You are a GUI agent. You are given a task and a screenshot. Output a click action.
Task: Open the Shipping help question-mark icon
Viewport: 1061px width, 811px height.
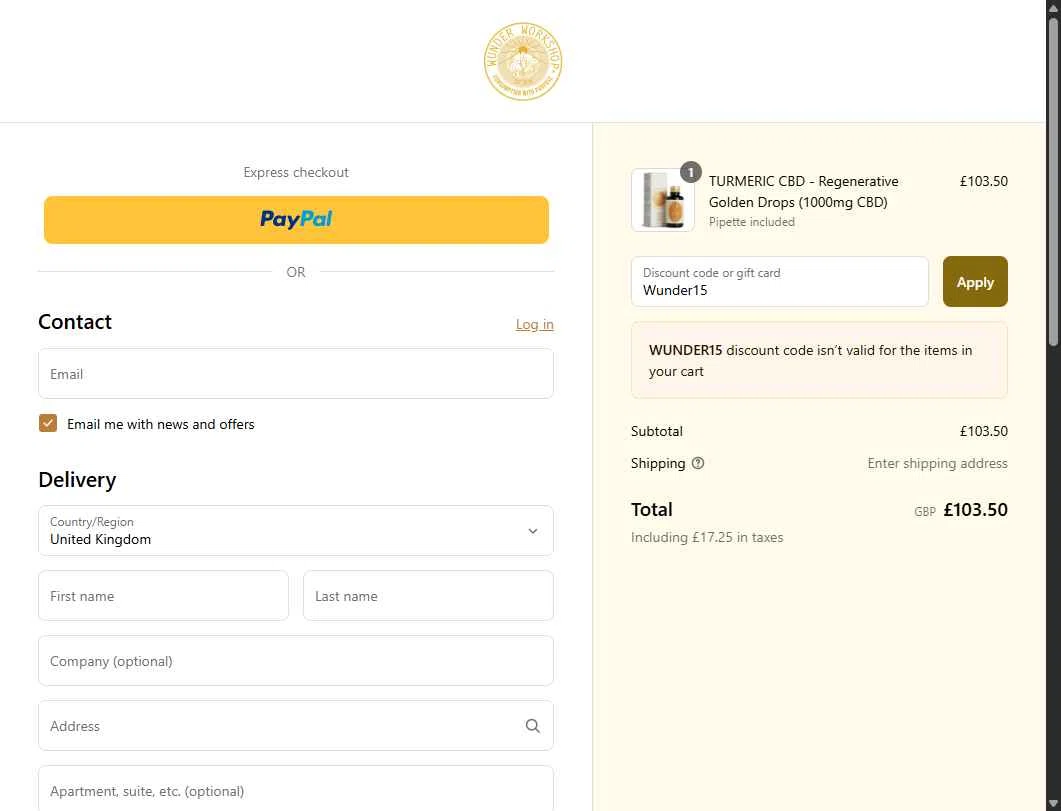pyautogui.click(x=698, y=463)
